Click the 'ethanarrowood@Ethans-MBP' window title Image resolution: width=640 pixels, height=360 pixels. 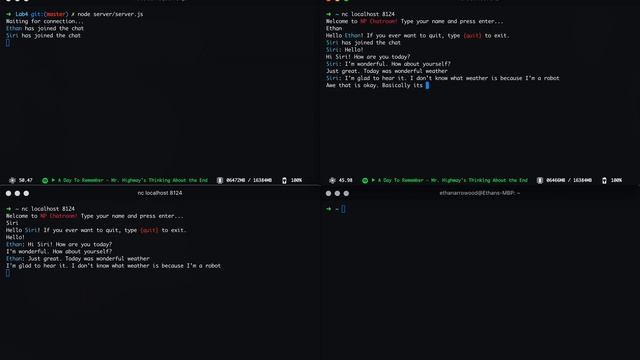pos(480,193)
